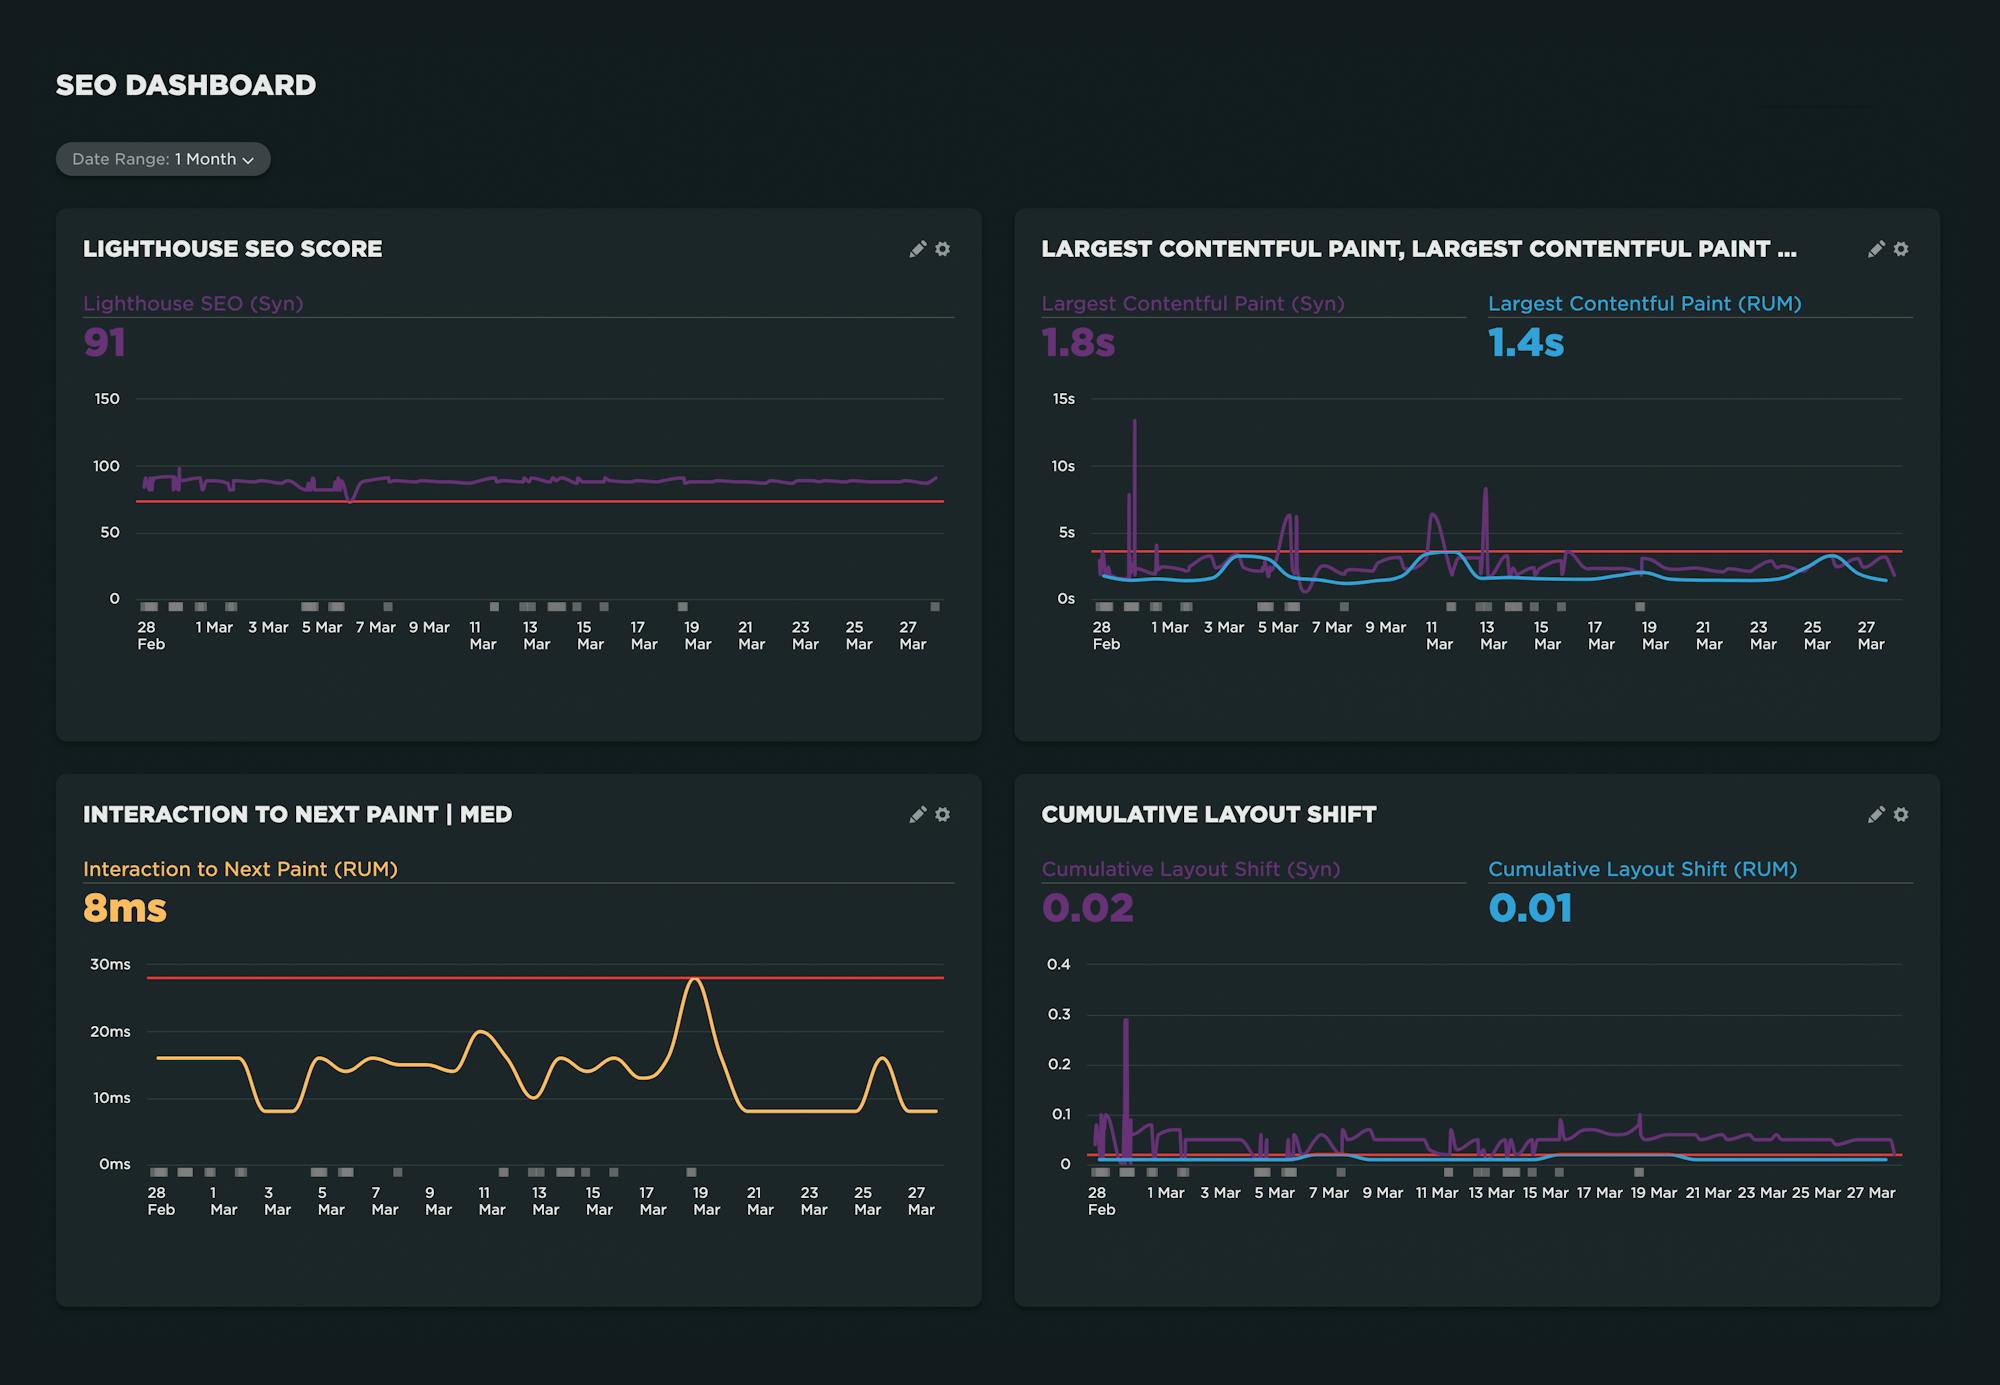
Task: Toggle Interaction to Next Paint (RUM) legend
Action: 240,870
